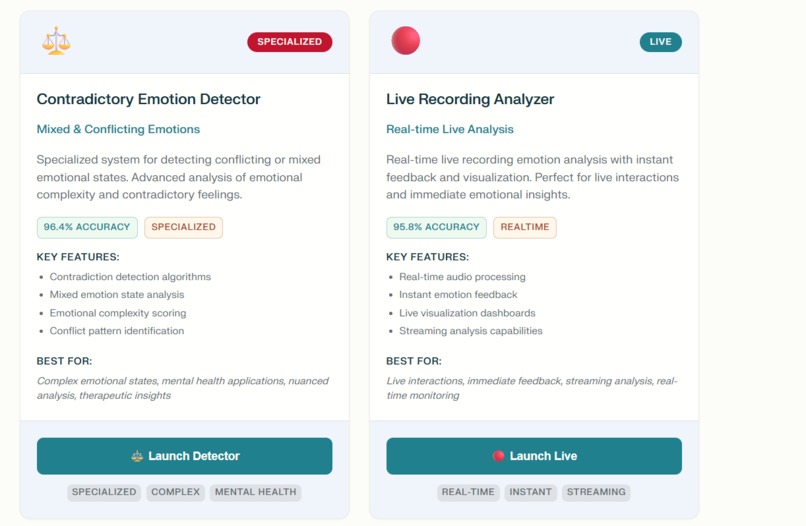Select 'Contradiction detection algorithms' feature
Viewport: 806px width, 526px height.
(130, 277)
